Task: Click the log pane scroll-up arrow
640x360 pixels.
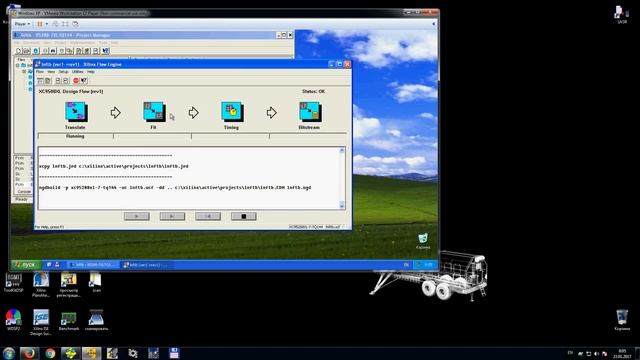Action: tap(342, 151)
